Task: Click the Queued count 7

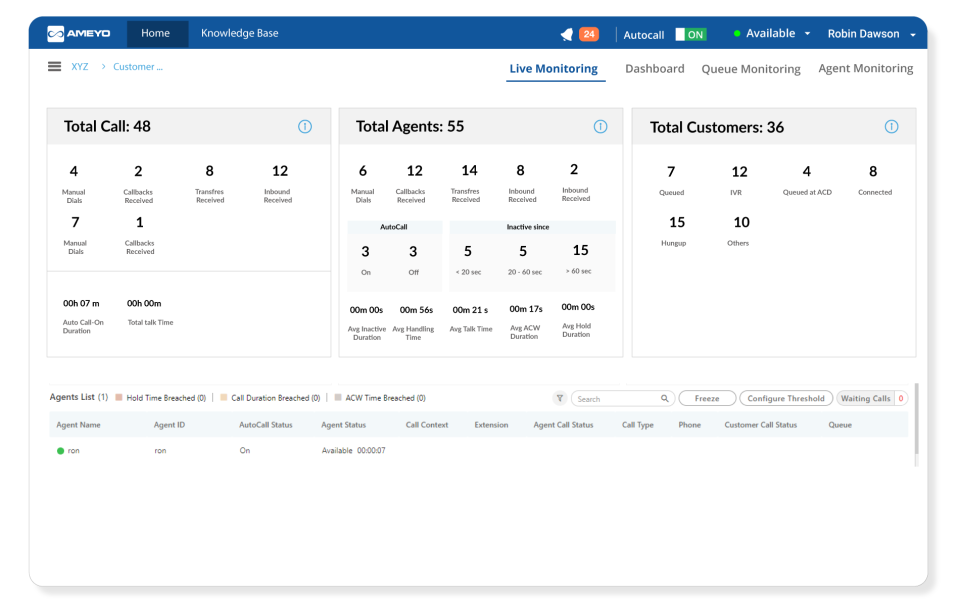Action: [671, 172]
